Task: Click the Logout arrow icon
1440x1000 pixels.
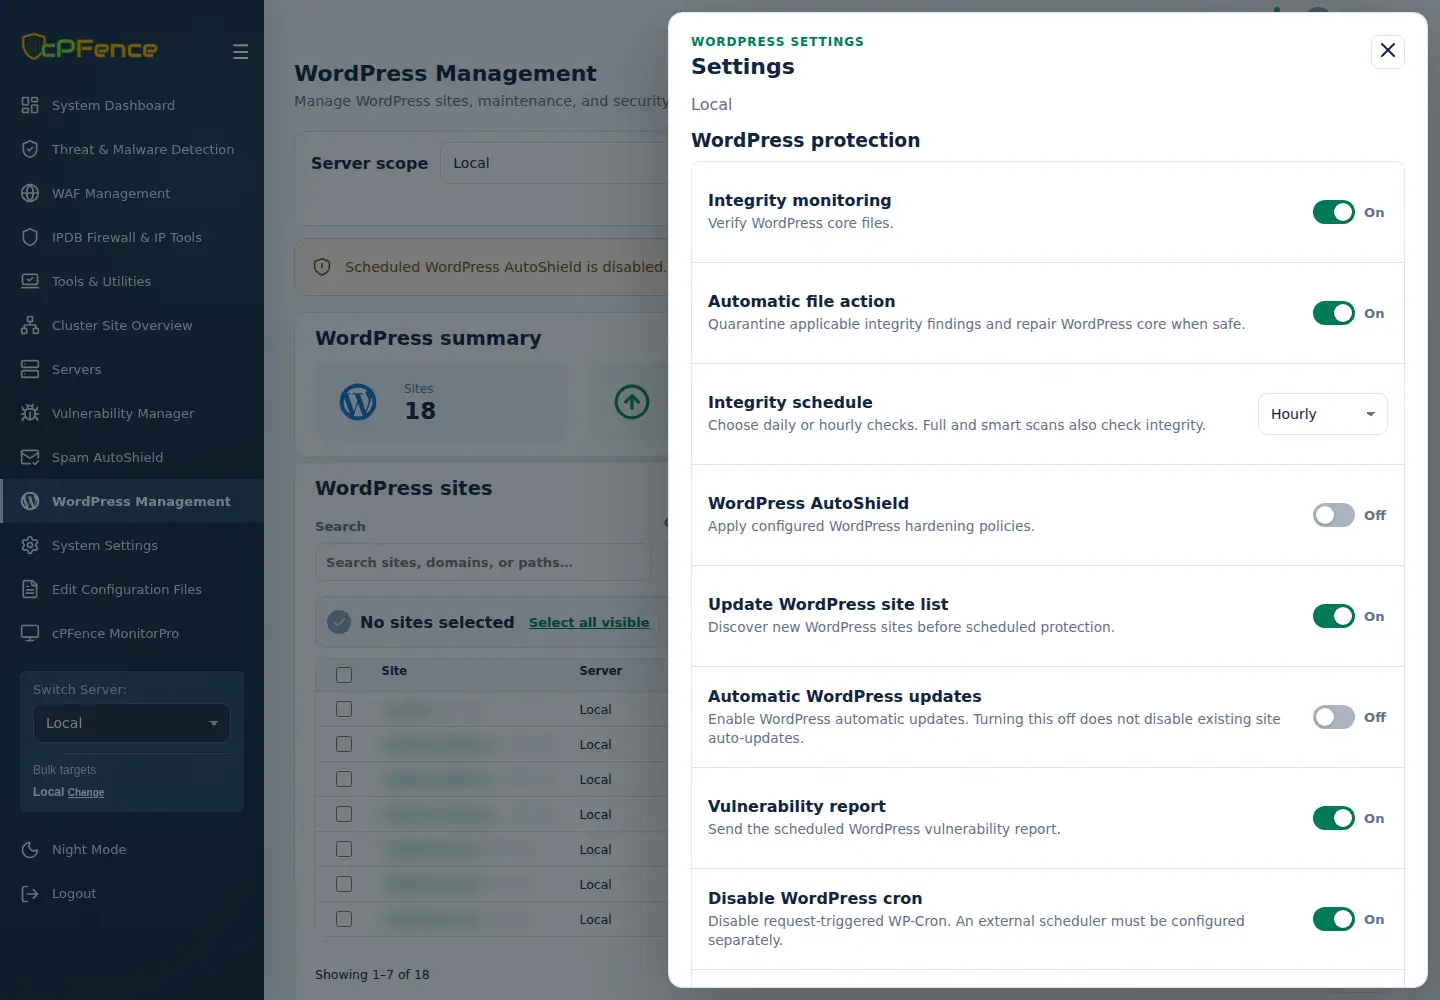Action: click(30, 893)
